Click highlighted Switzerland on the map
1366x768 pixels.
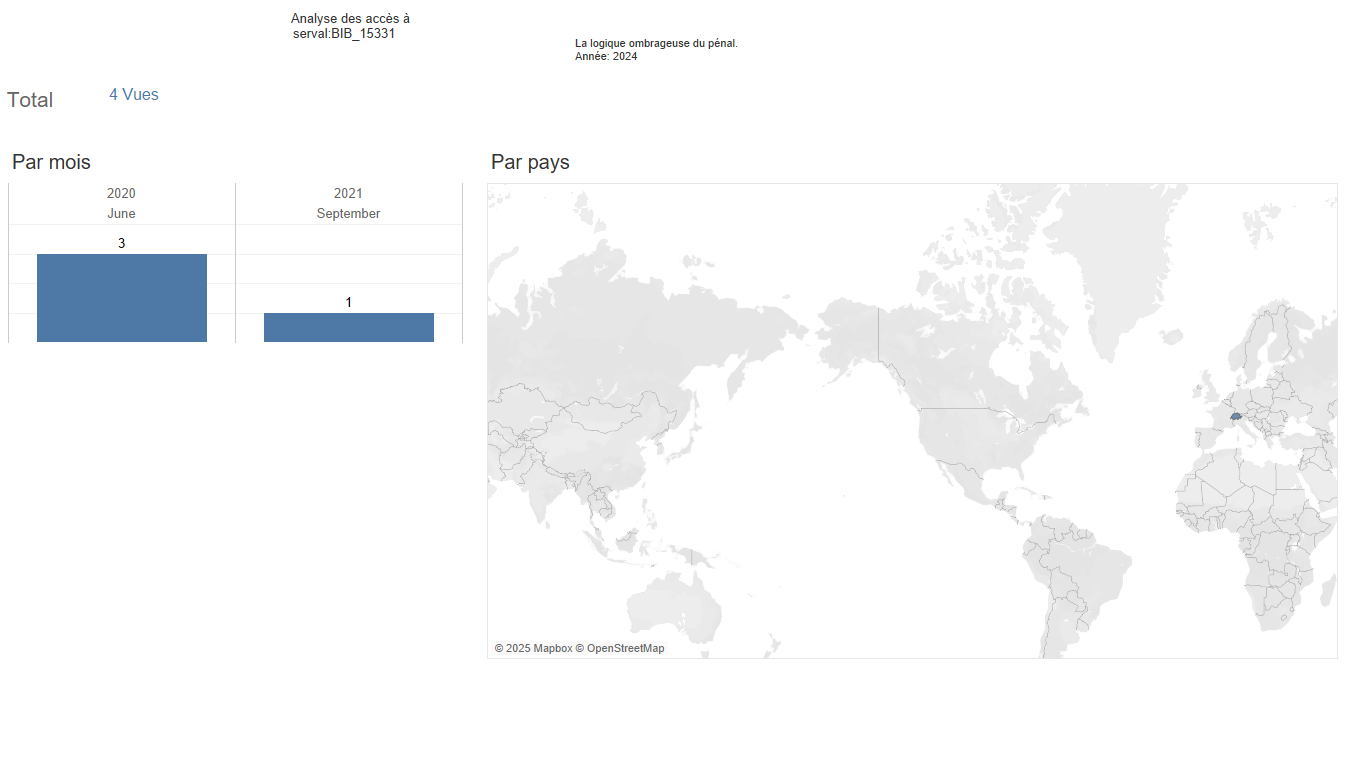[1236, 415]
